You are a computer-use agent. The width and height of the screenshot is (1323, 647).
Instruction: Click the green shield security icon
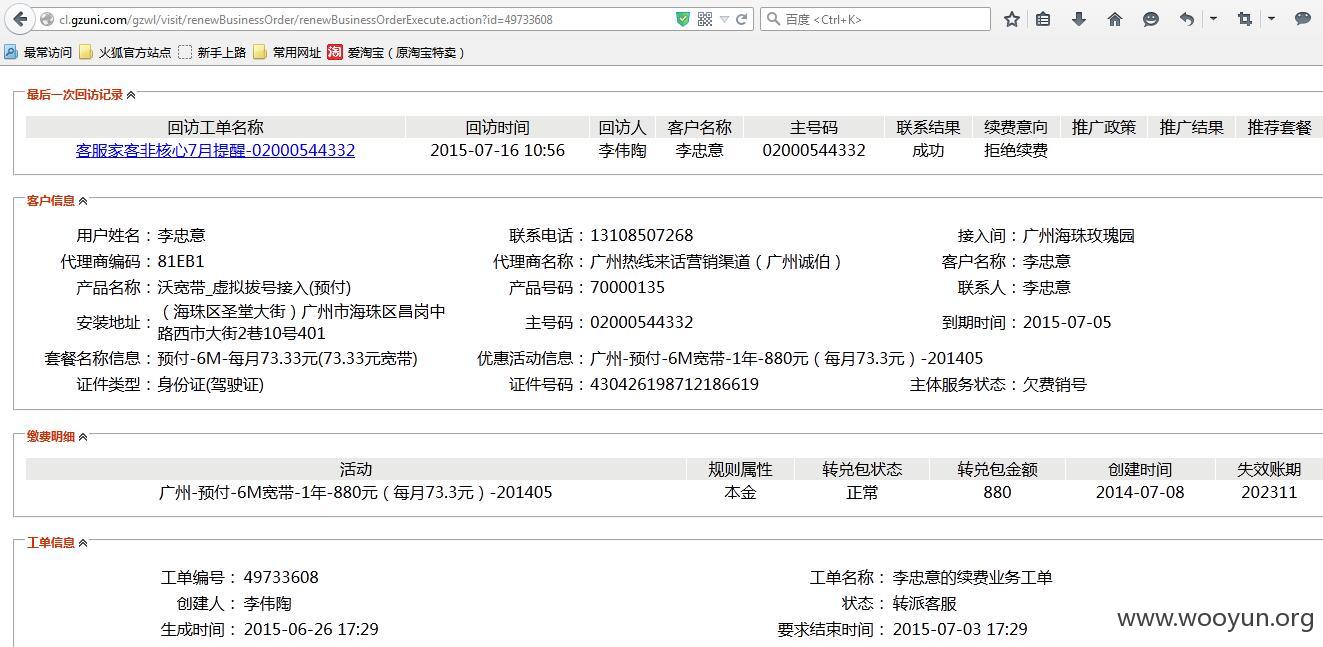pos(683,19)
